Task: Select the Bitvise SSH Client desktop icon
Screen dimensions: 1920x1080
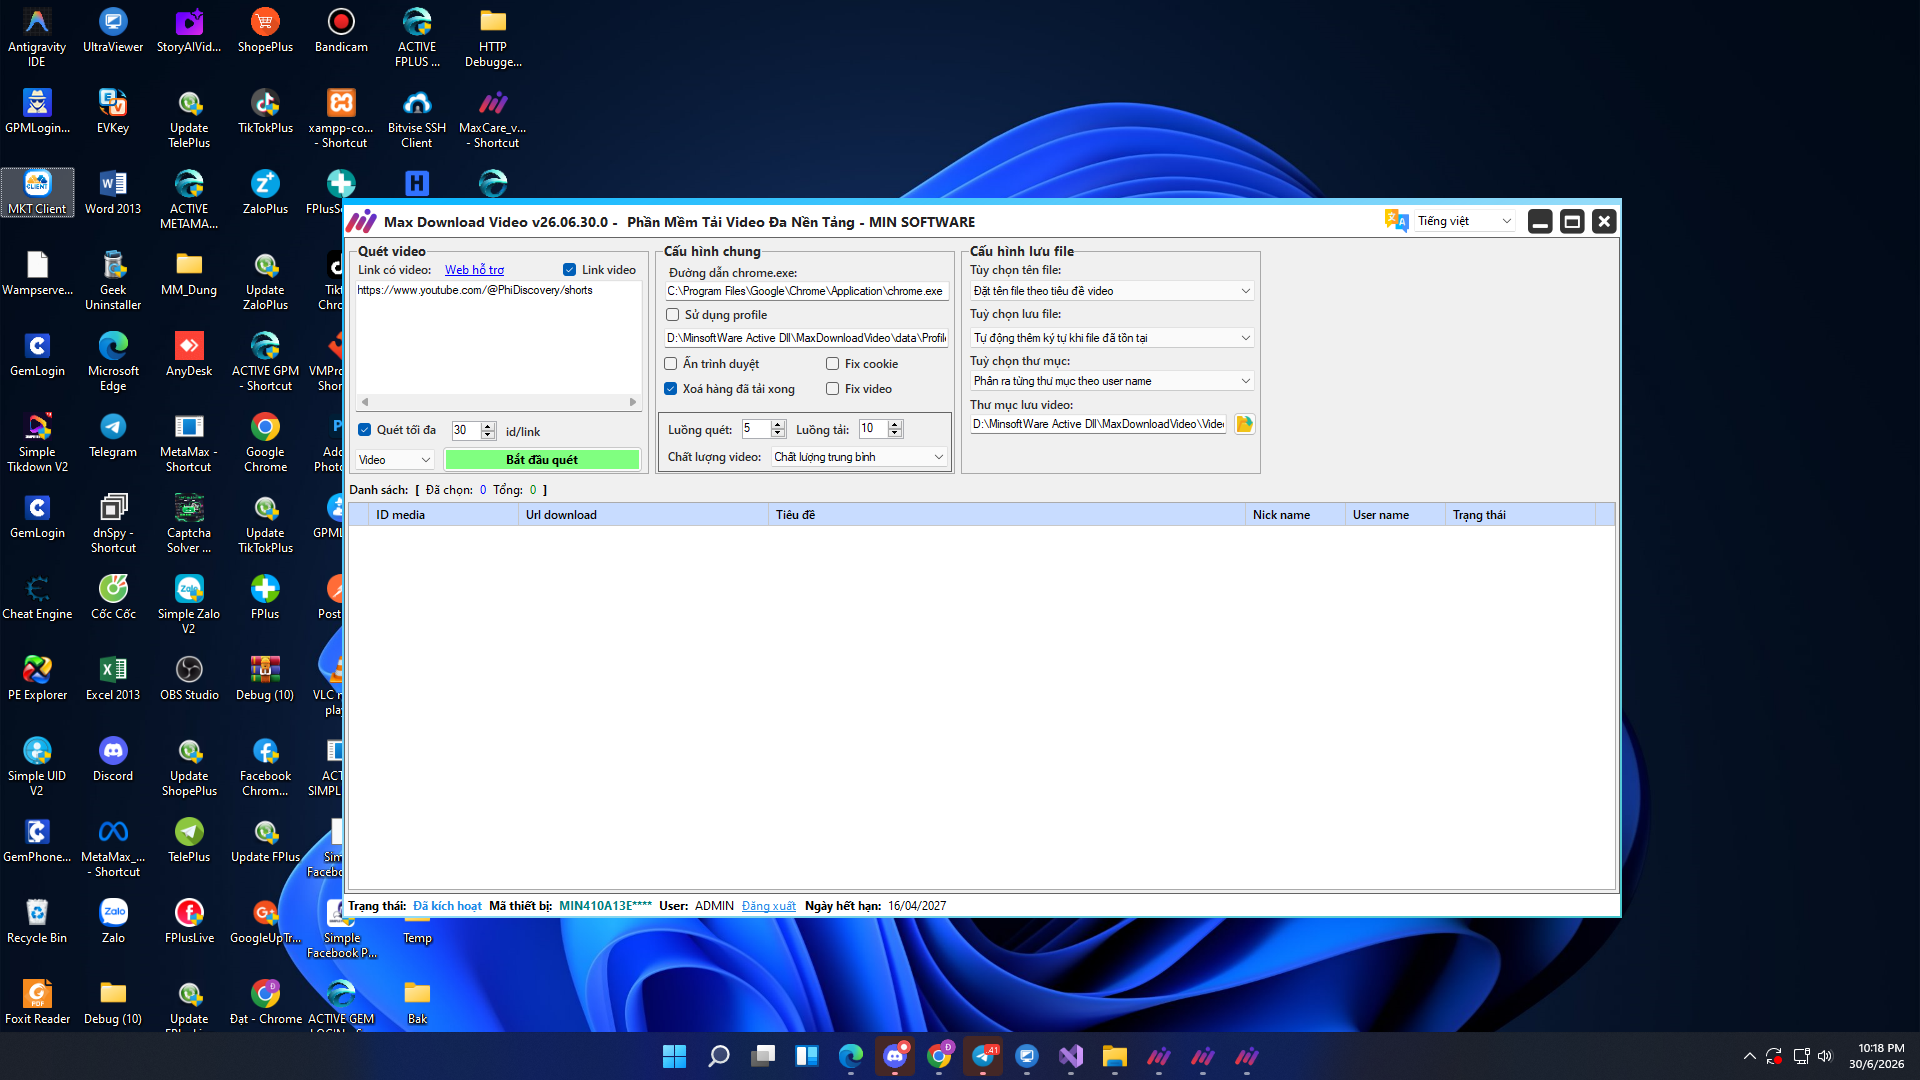Action: (x=417, y=119)
